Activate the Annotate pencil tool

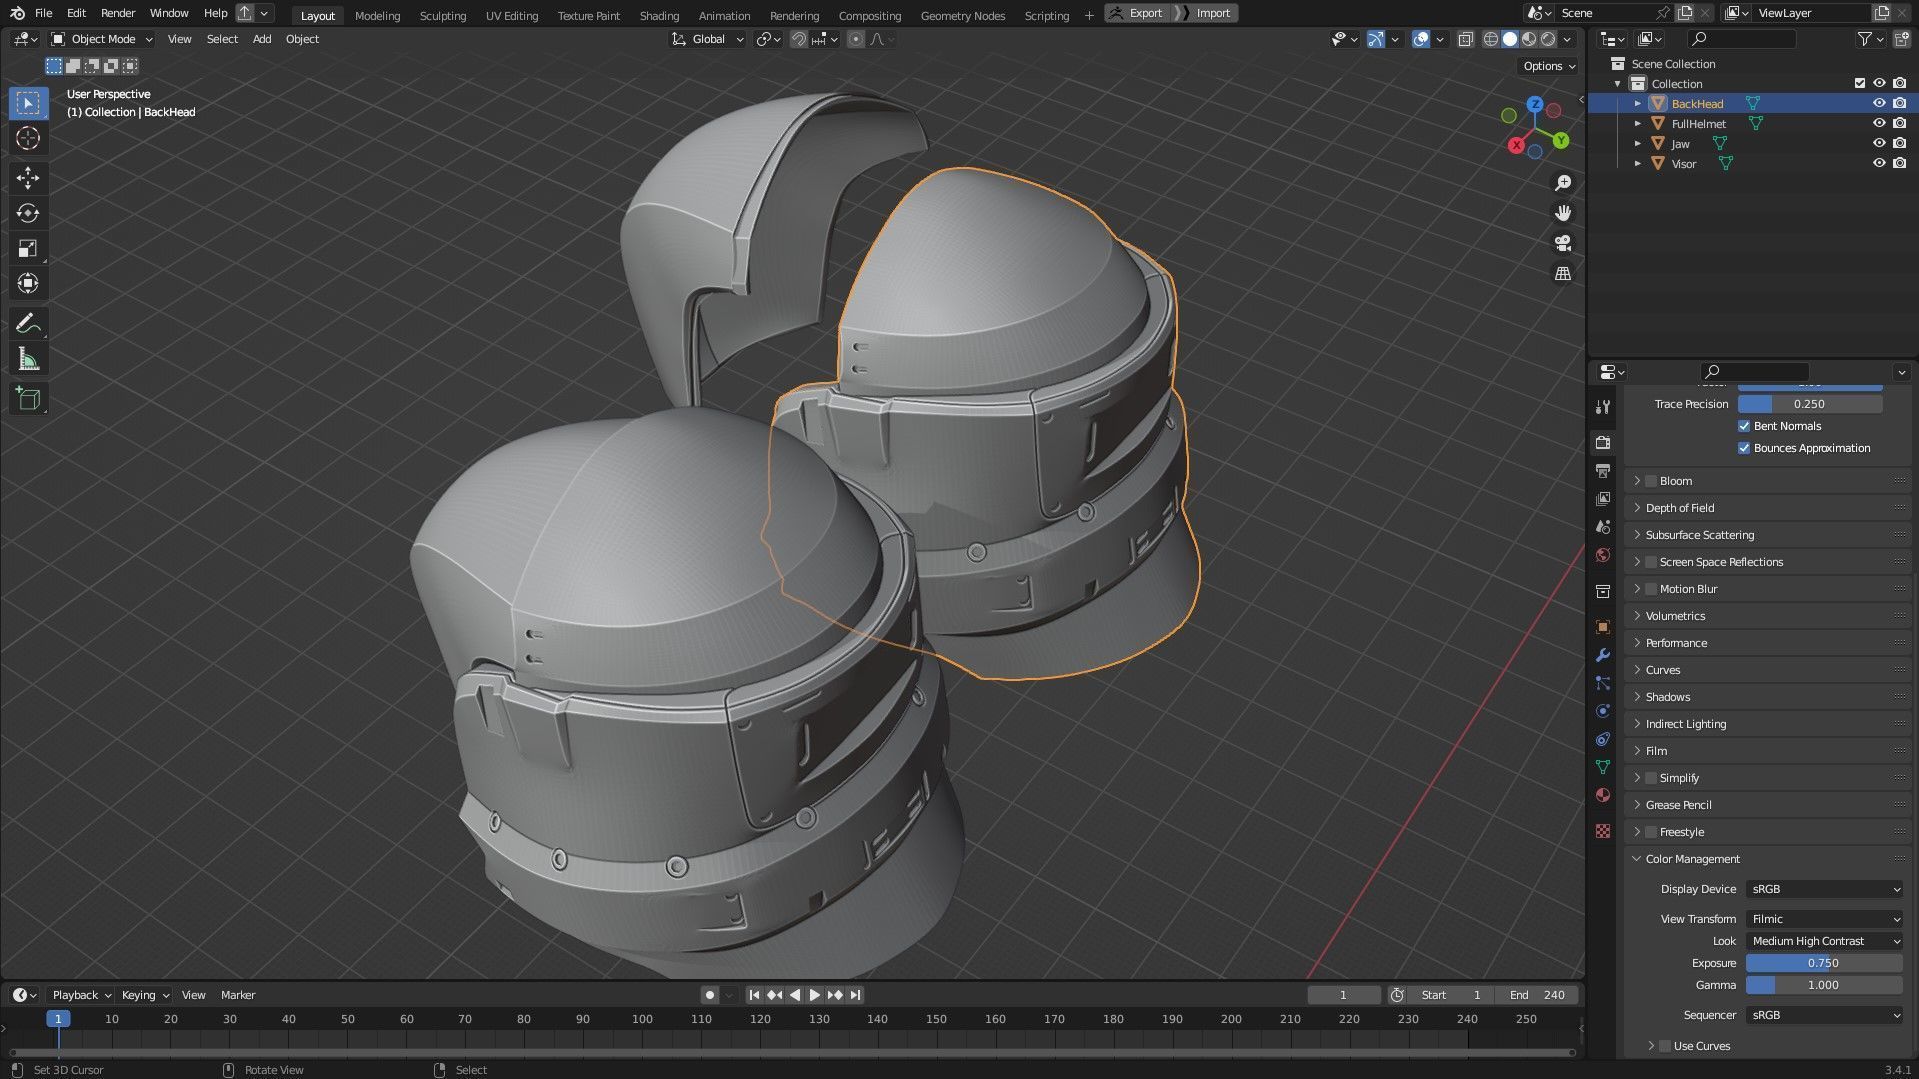[28, 323]
